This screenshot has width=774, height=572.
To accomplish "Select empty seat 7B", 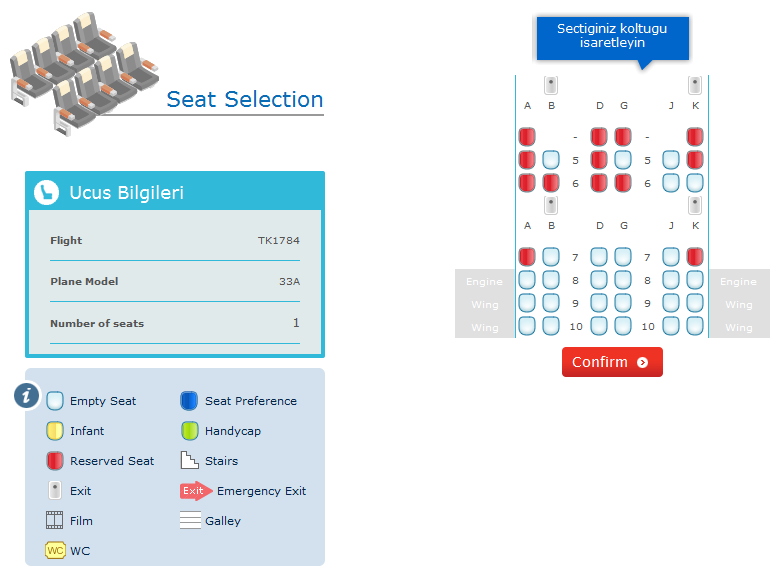I will point(551,257).
